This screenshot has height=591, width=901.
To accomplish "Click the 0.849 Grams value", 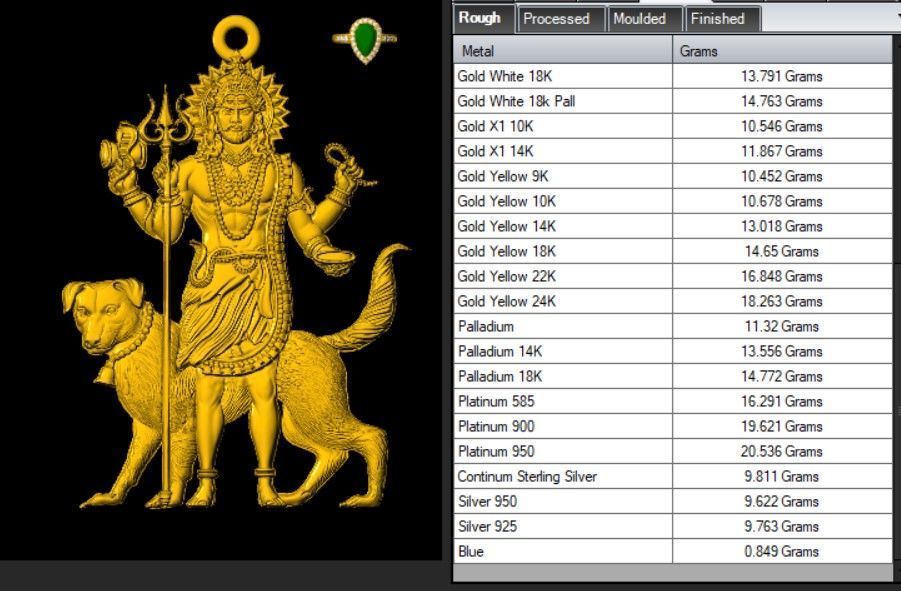I will [781, 551].
